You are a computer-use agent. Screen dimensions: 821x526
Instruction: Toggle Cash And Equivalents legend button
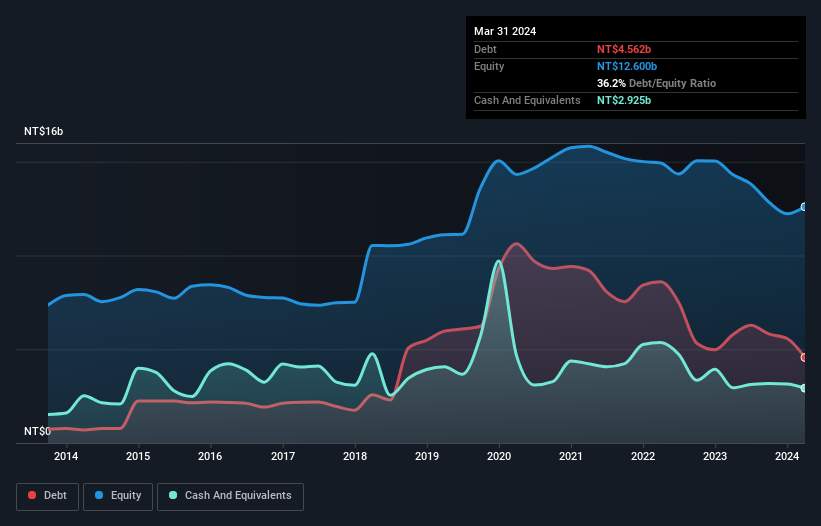point(230,496)
